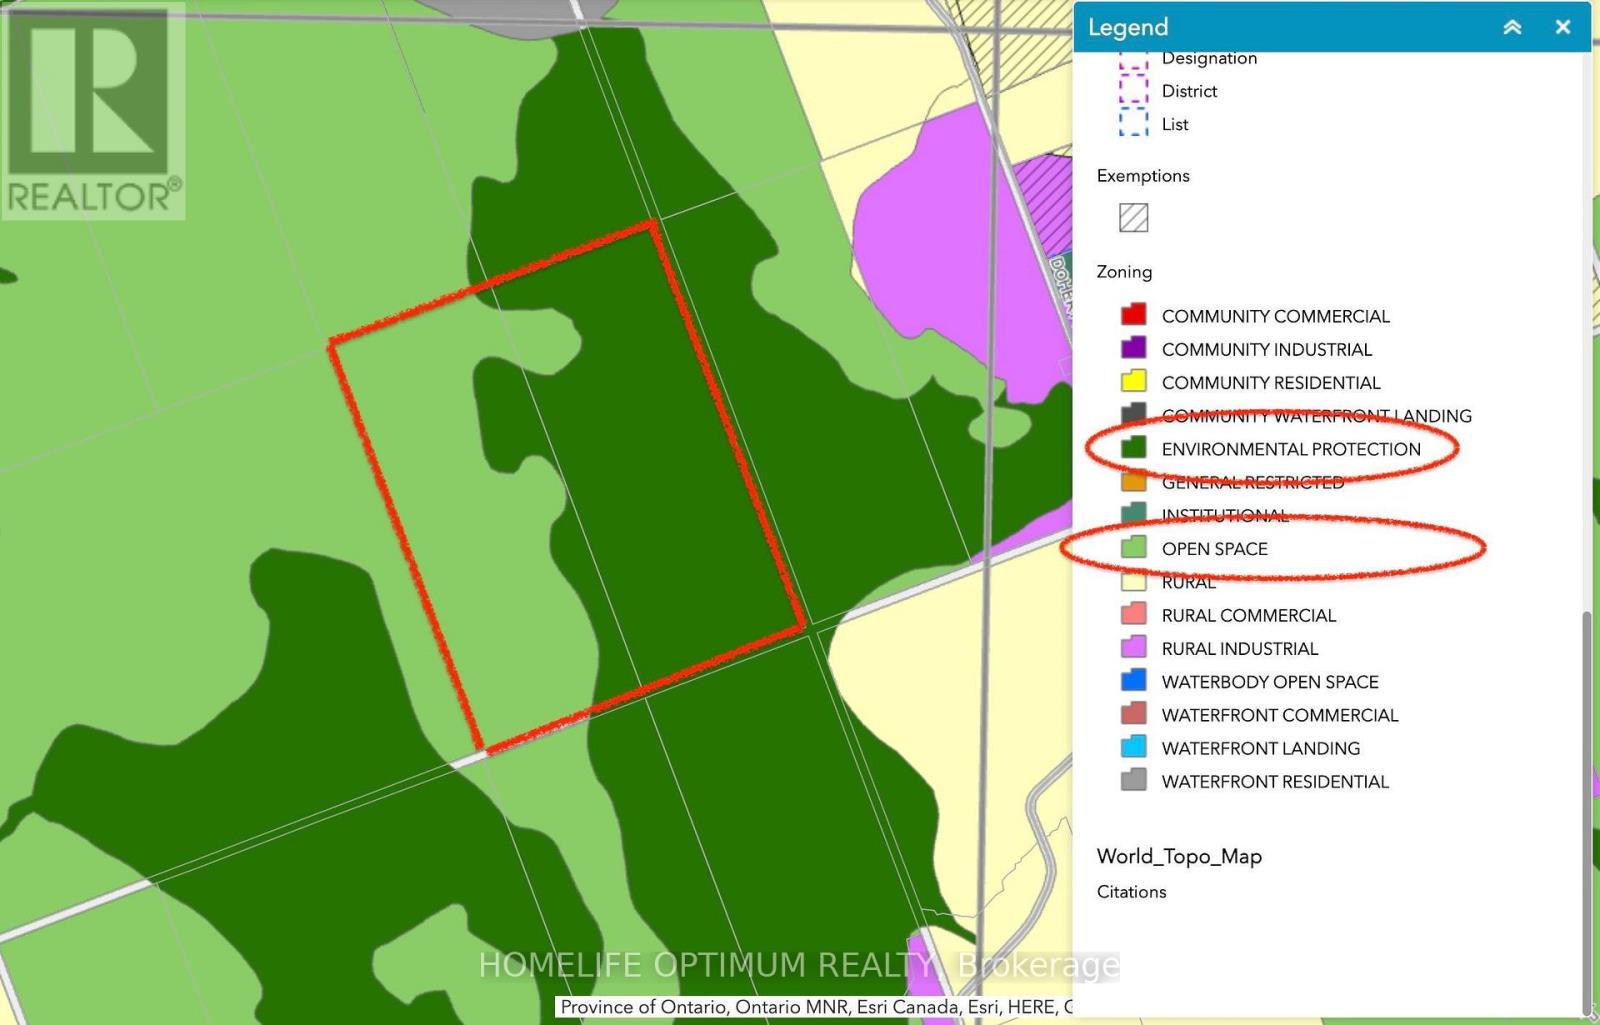The height and width of the screenshot is (1025, 1600).
Task: Click the Waterfront Commercial legend label
Action: click(x=1280, y=715)
